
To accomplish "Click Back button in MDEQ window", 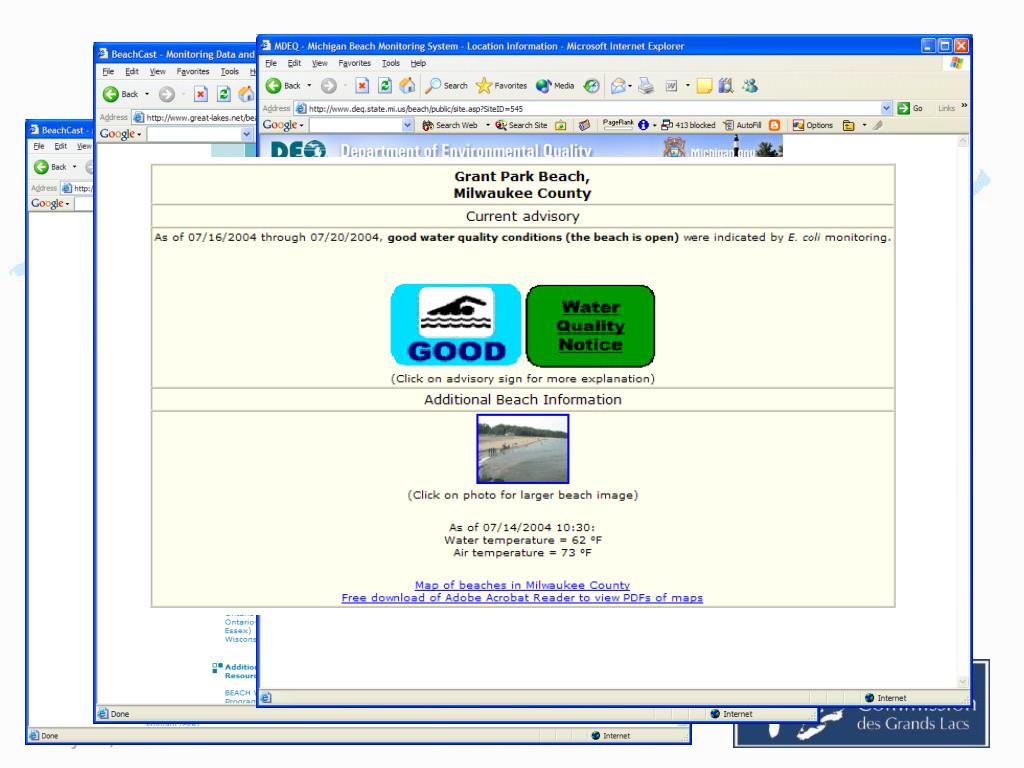I will point(283,86).
